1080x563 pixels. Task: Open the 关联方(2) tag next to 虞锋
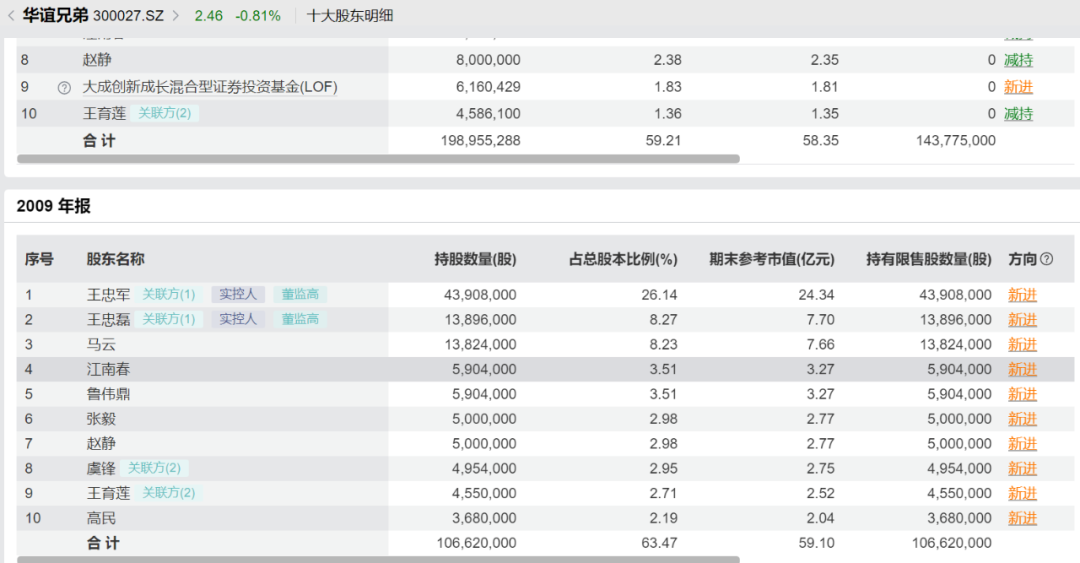pyautogui.click(x=154, y=468)
